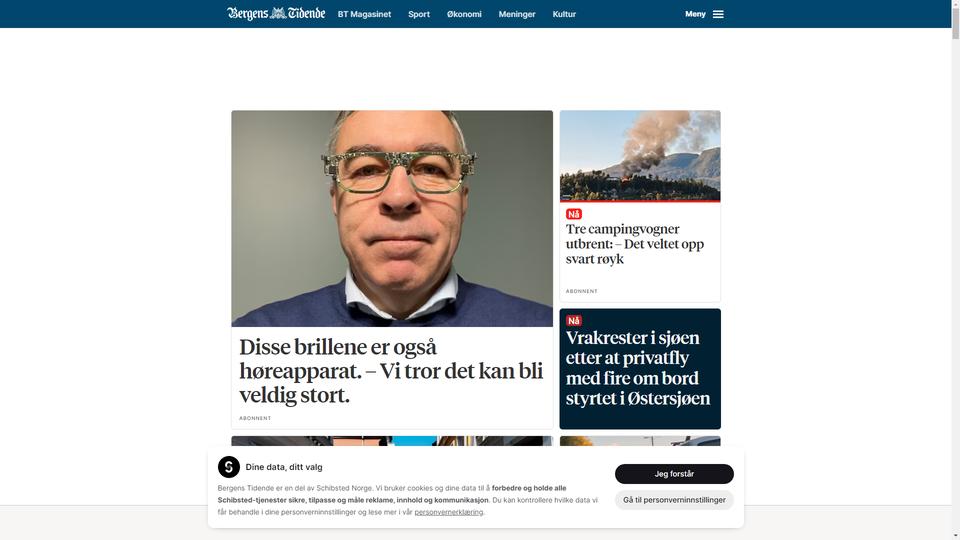Open the Økonomi section
This screenshot has height=540, width=960.
464,14
